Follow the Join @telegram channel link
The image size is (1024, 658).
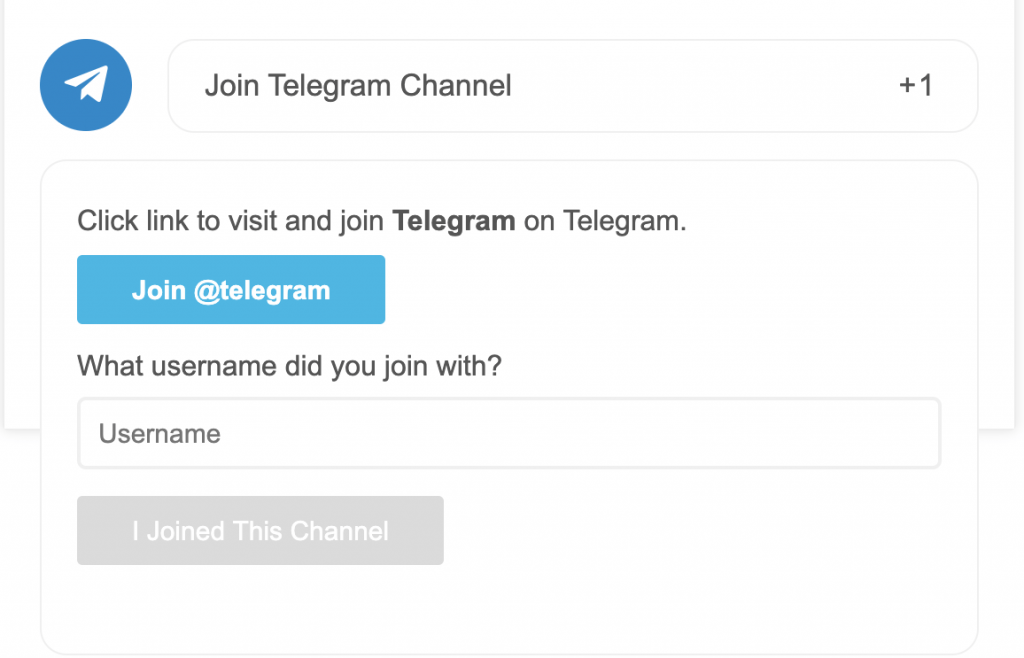[231, 289]
